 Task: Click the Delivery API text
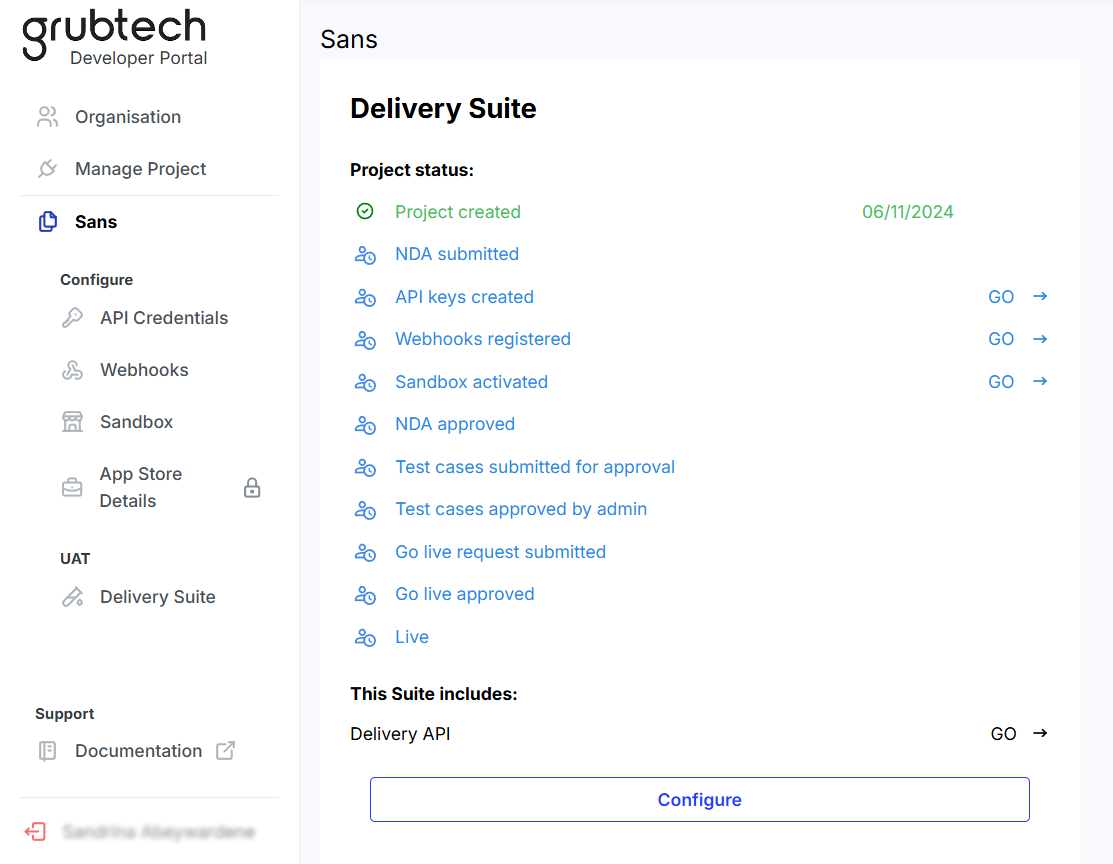(400, 734)
